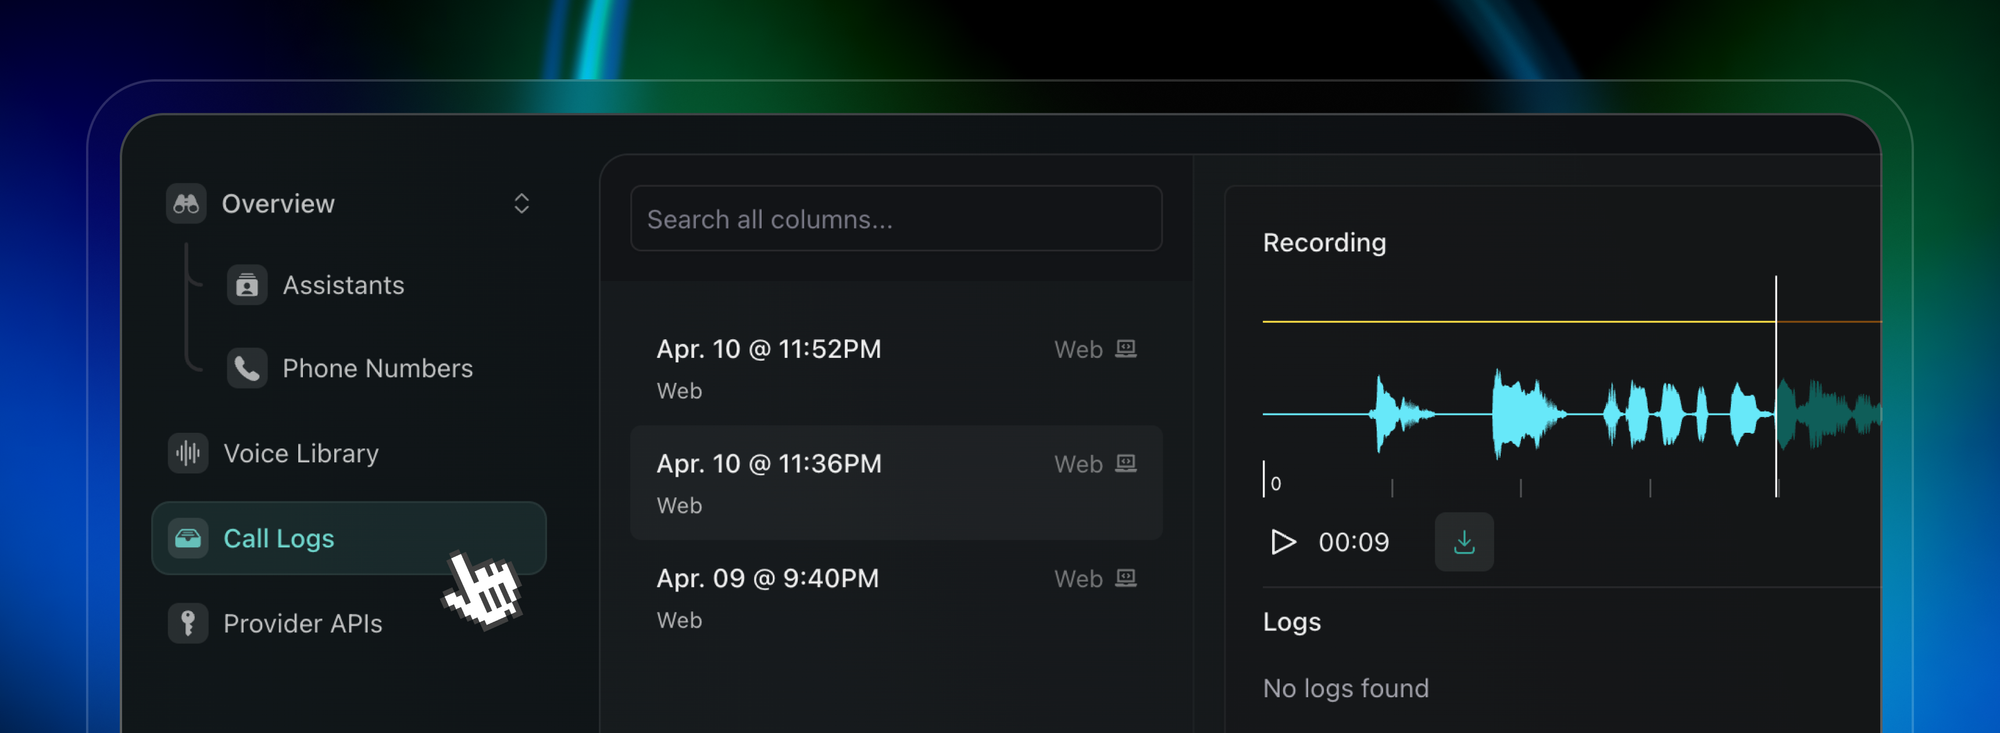Image resolution: width=2000 pixels, height=733 pixels.
Task: Download the call recording
Action: click(x=1463, y=542)
